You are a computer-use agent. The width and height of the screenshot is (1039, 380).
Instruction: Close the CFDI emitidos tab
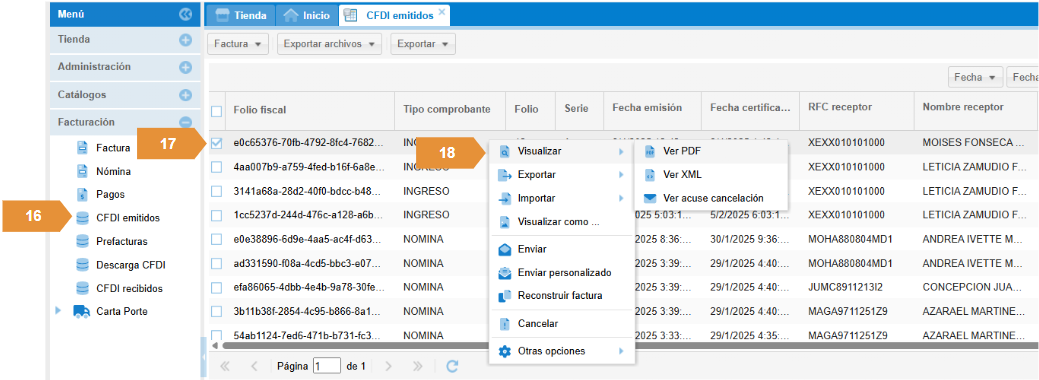point(442,12)
